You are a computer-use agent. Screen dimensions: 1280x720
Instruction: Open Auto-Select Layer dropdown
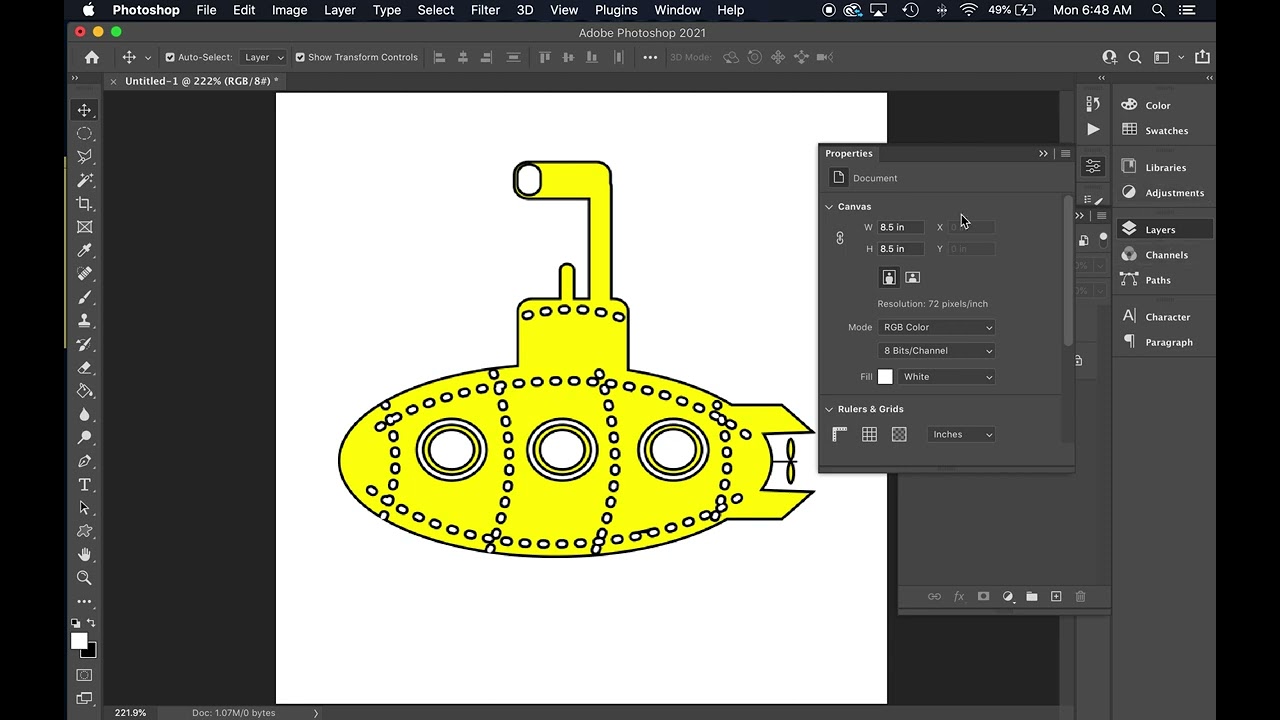[x=264, y=57]
